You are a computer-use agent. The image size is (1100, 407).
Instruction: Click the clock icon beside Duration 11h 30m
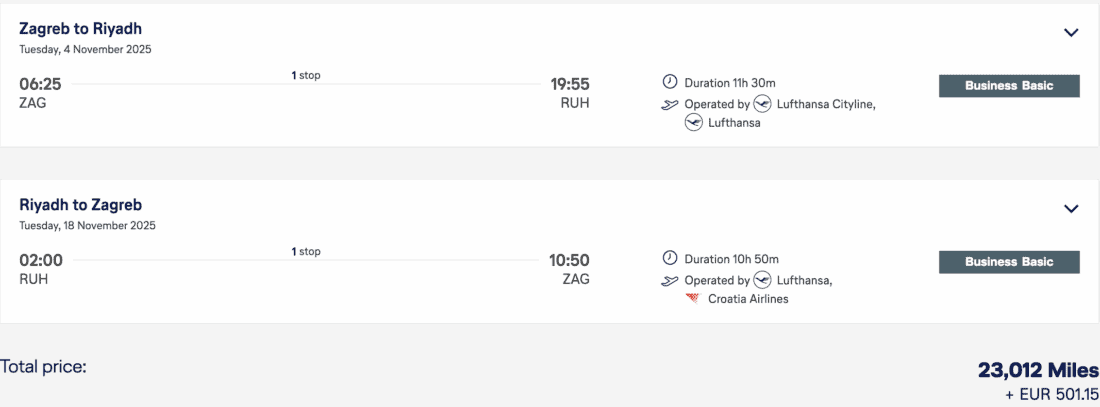[x=670, y=82]
